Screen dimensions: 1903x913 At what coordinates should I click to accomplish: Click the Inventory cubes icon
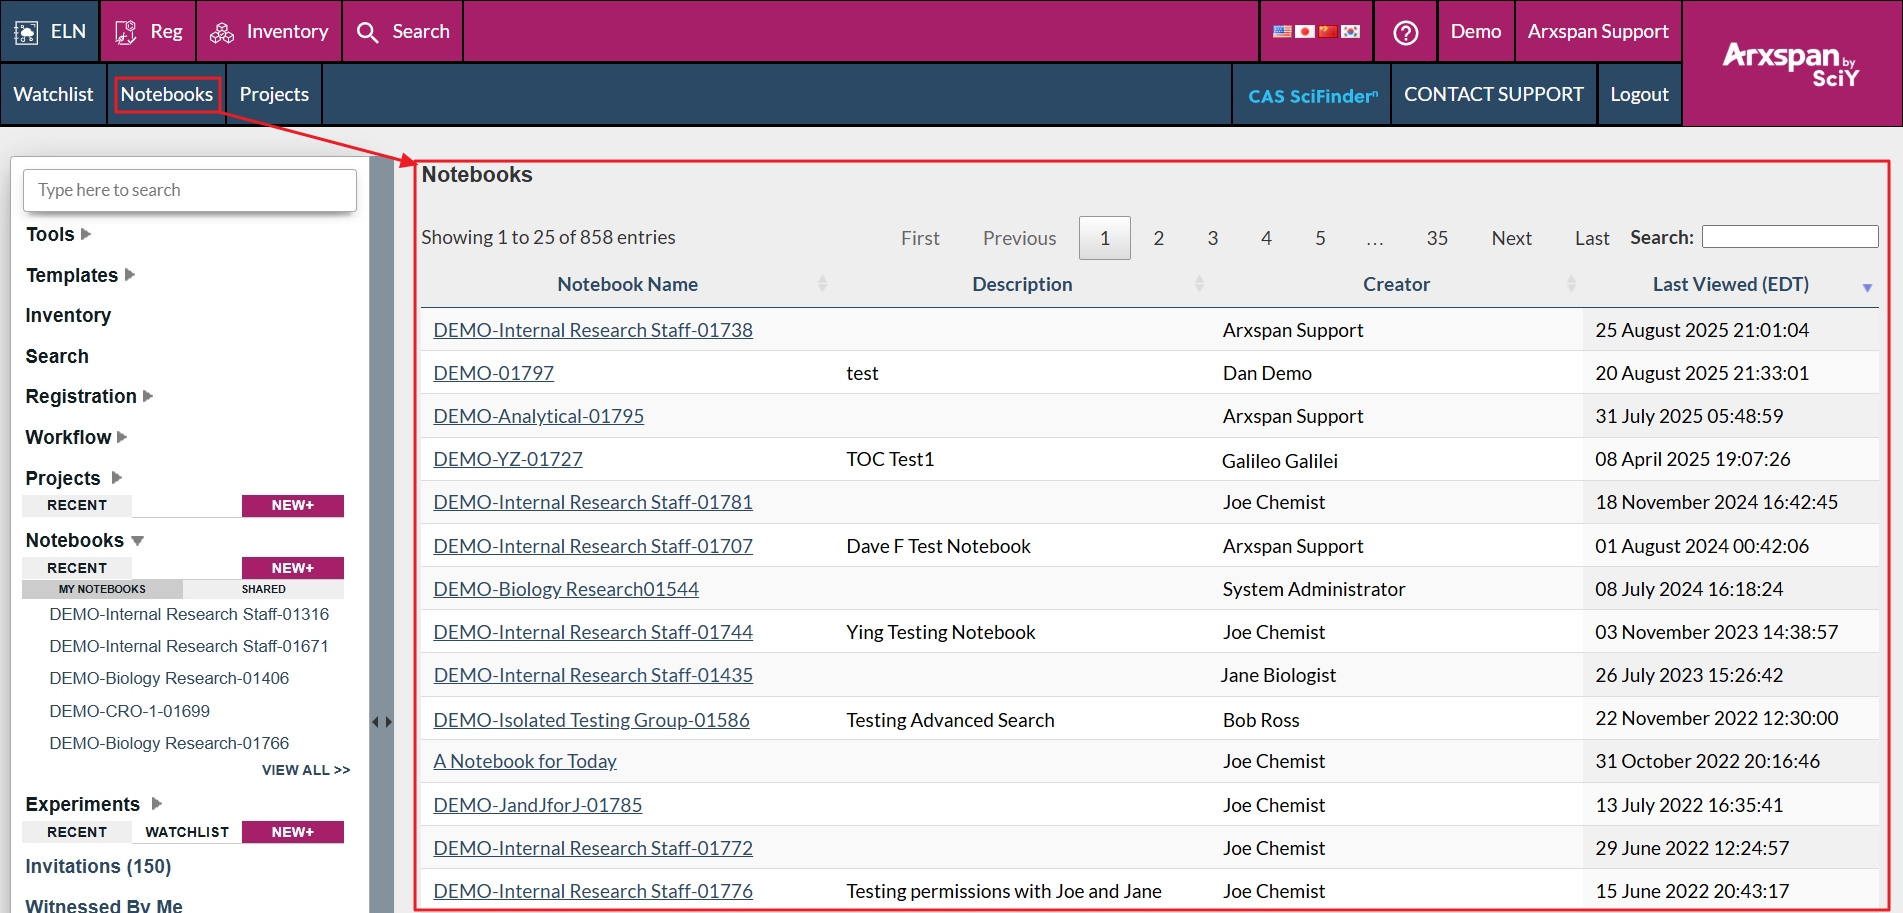(x=221, y=32)
